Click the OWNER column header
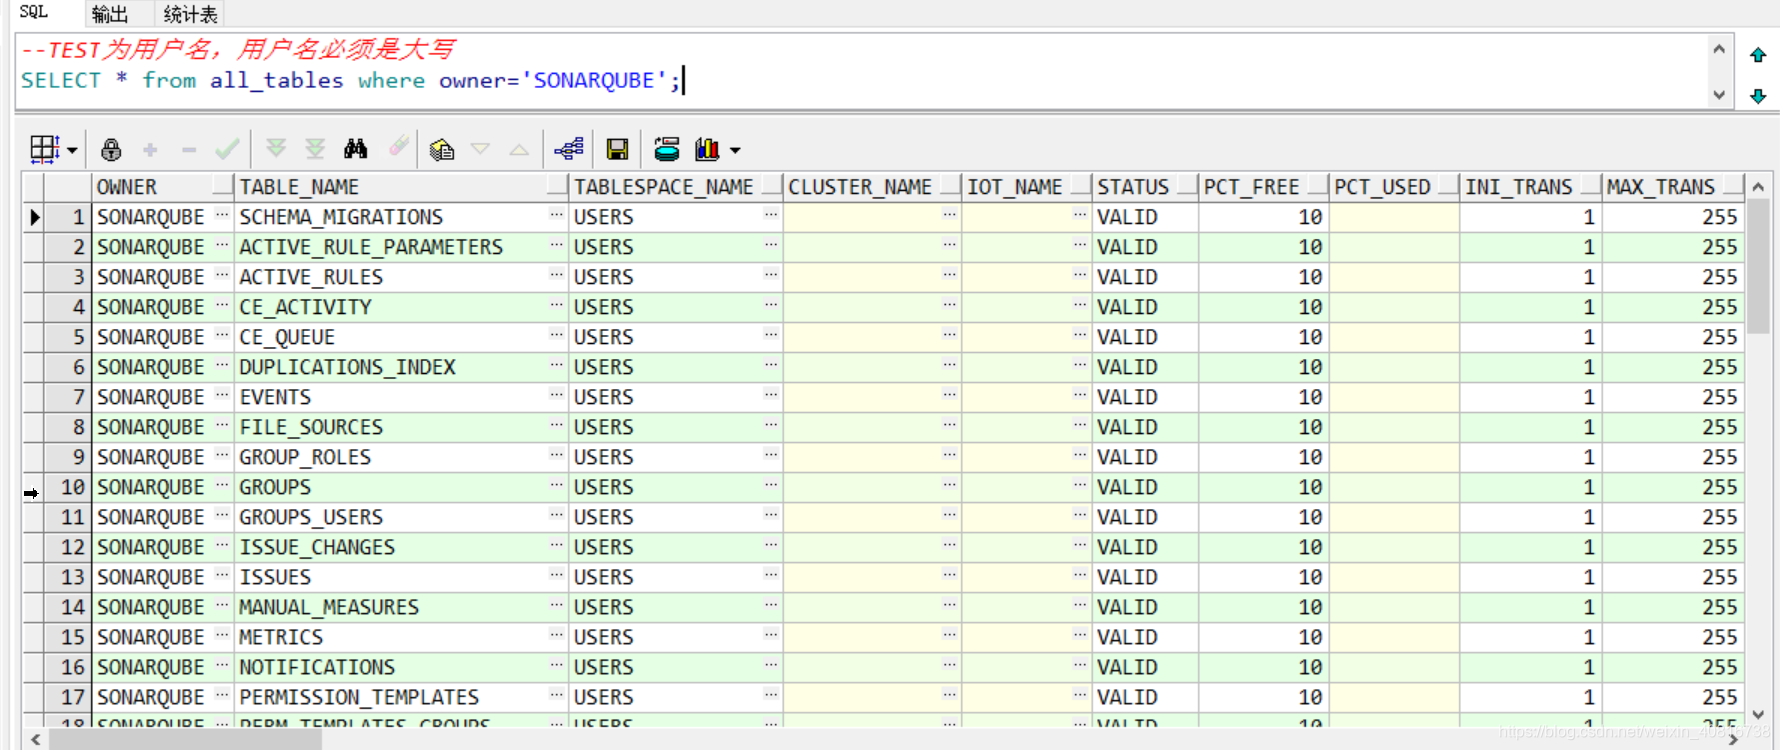 [x=164, y=187]
